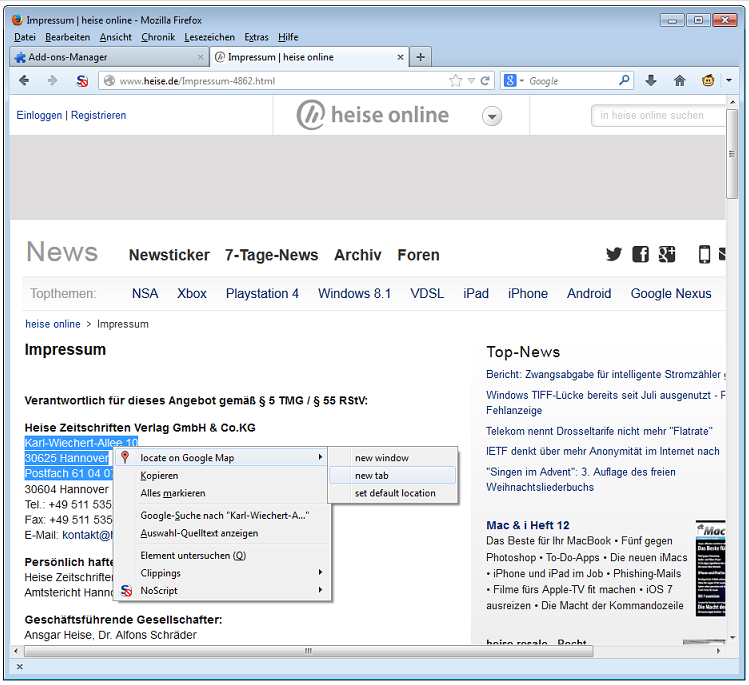Screen dimensions: 749x685
Task: Choose new tab submenu option
Action: [393, 475]
